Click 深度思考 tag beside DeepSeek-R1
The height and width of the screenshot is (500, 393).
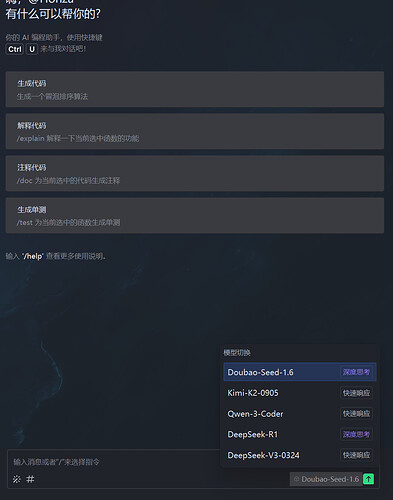(x=356, y=434)
